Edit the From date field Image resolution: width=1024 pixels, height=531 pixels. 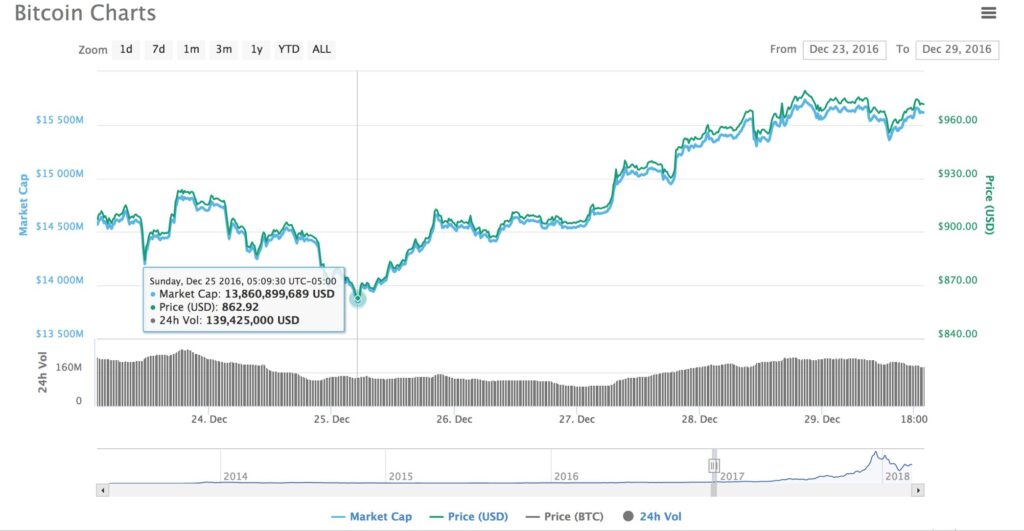(x=844, y=50)
